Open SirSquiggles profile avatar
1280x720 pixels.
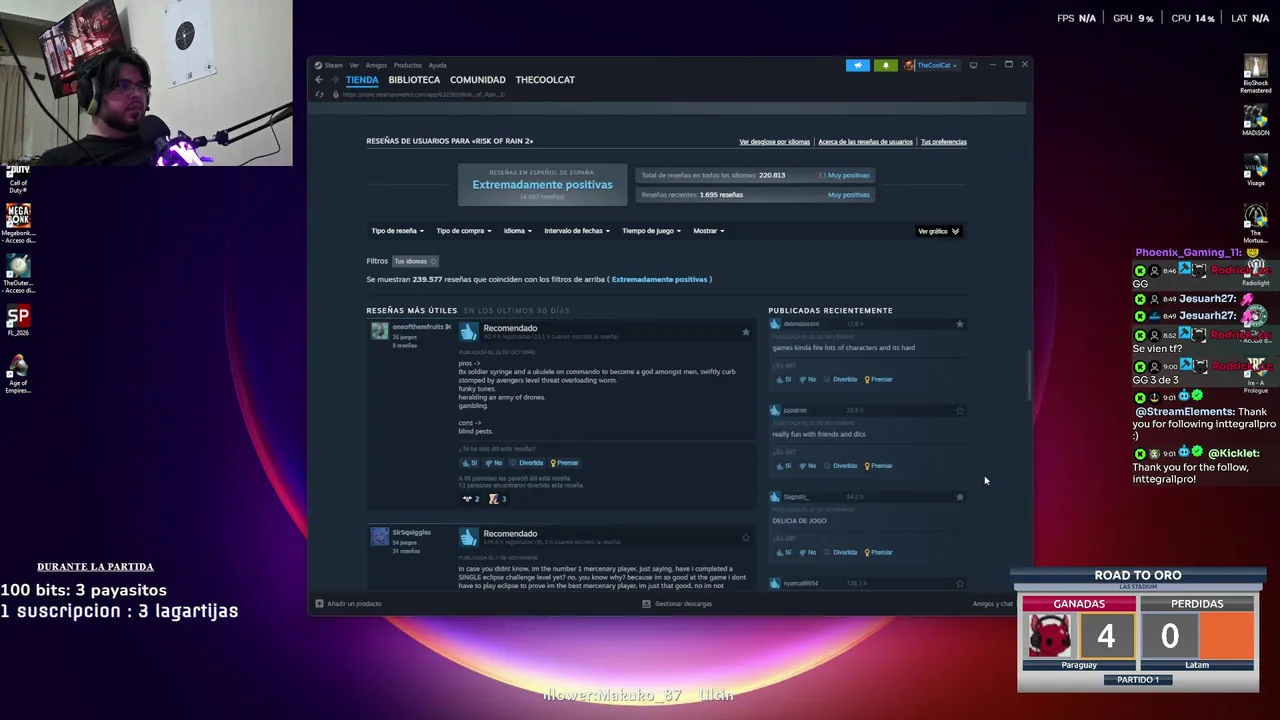coord(380,537)
